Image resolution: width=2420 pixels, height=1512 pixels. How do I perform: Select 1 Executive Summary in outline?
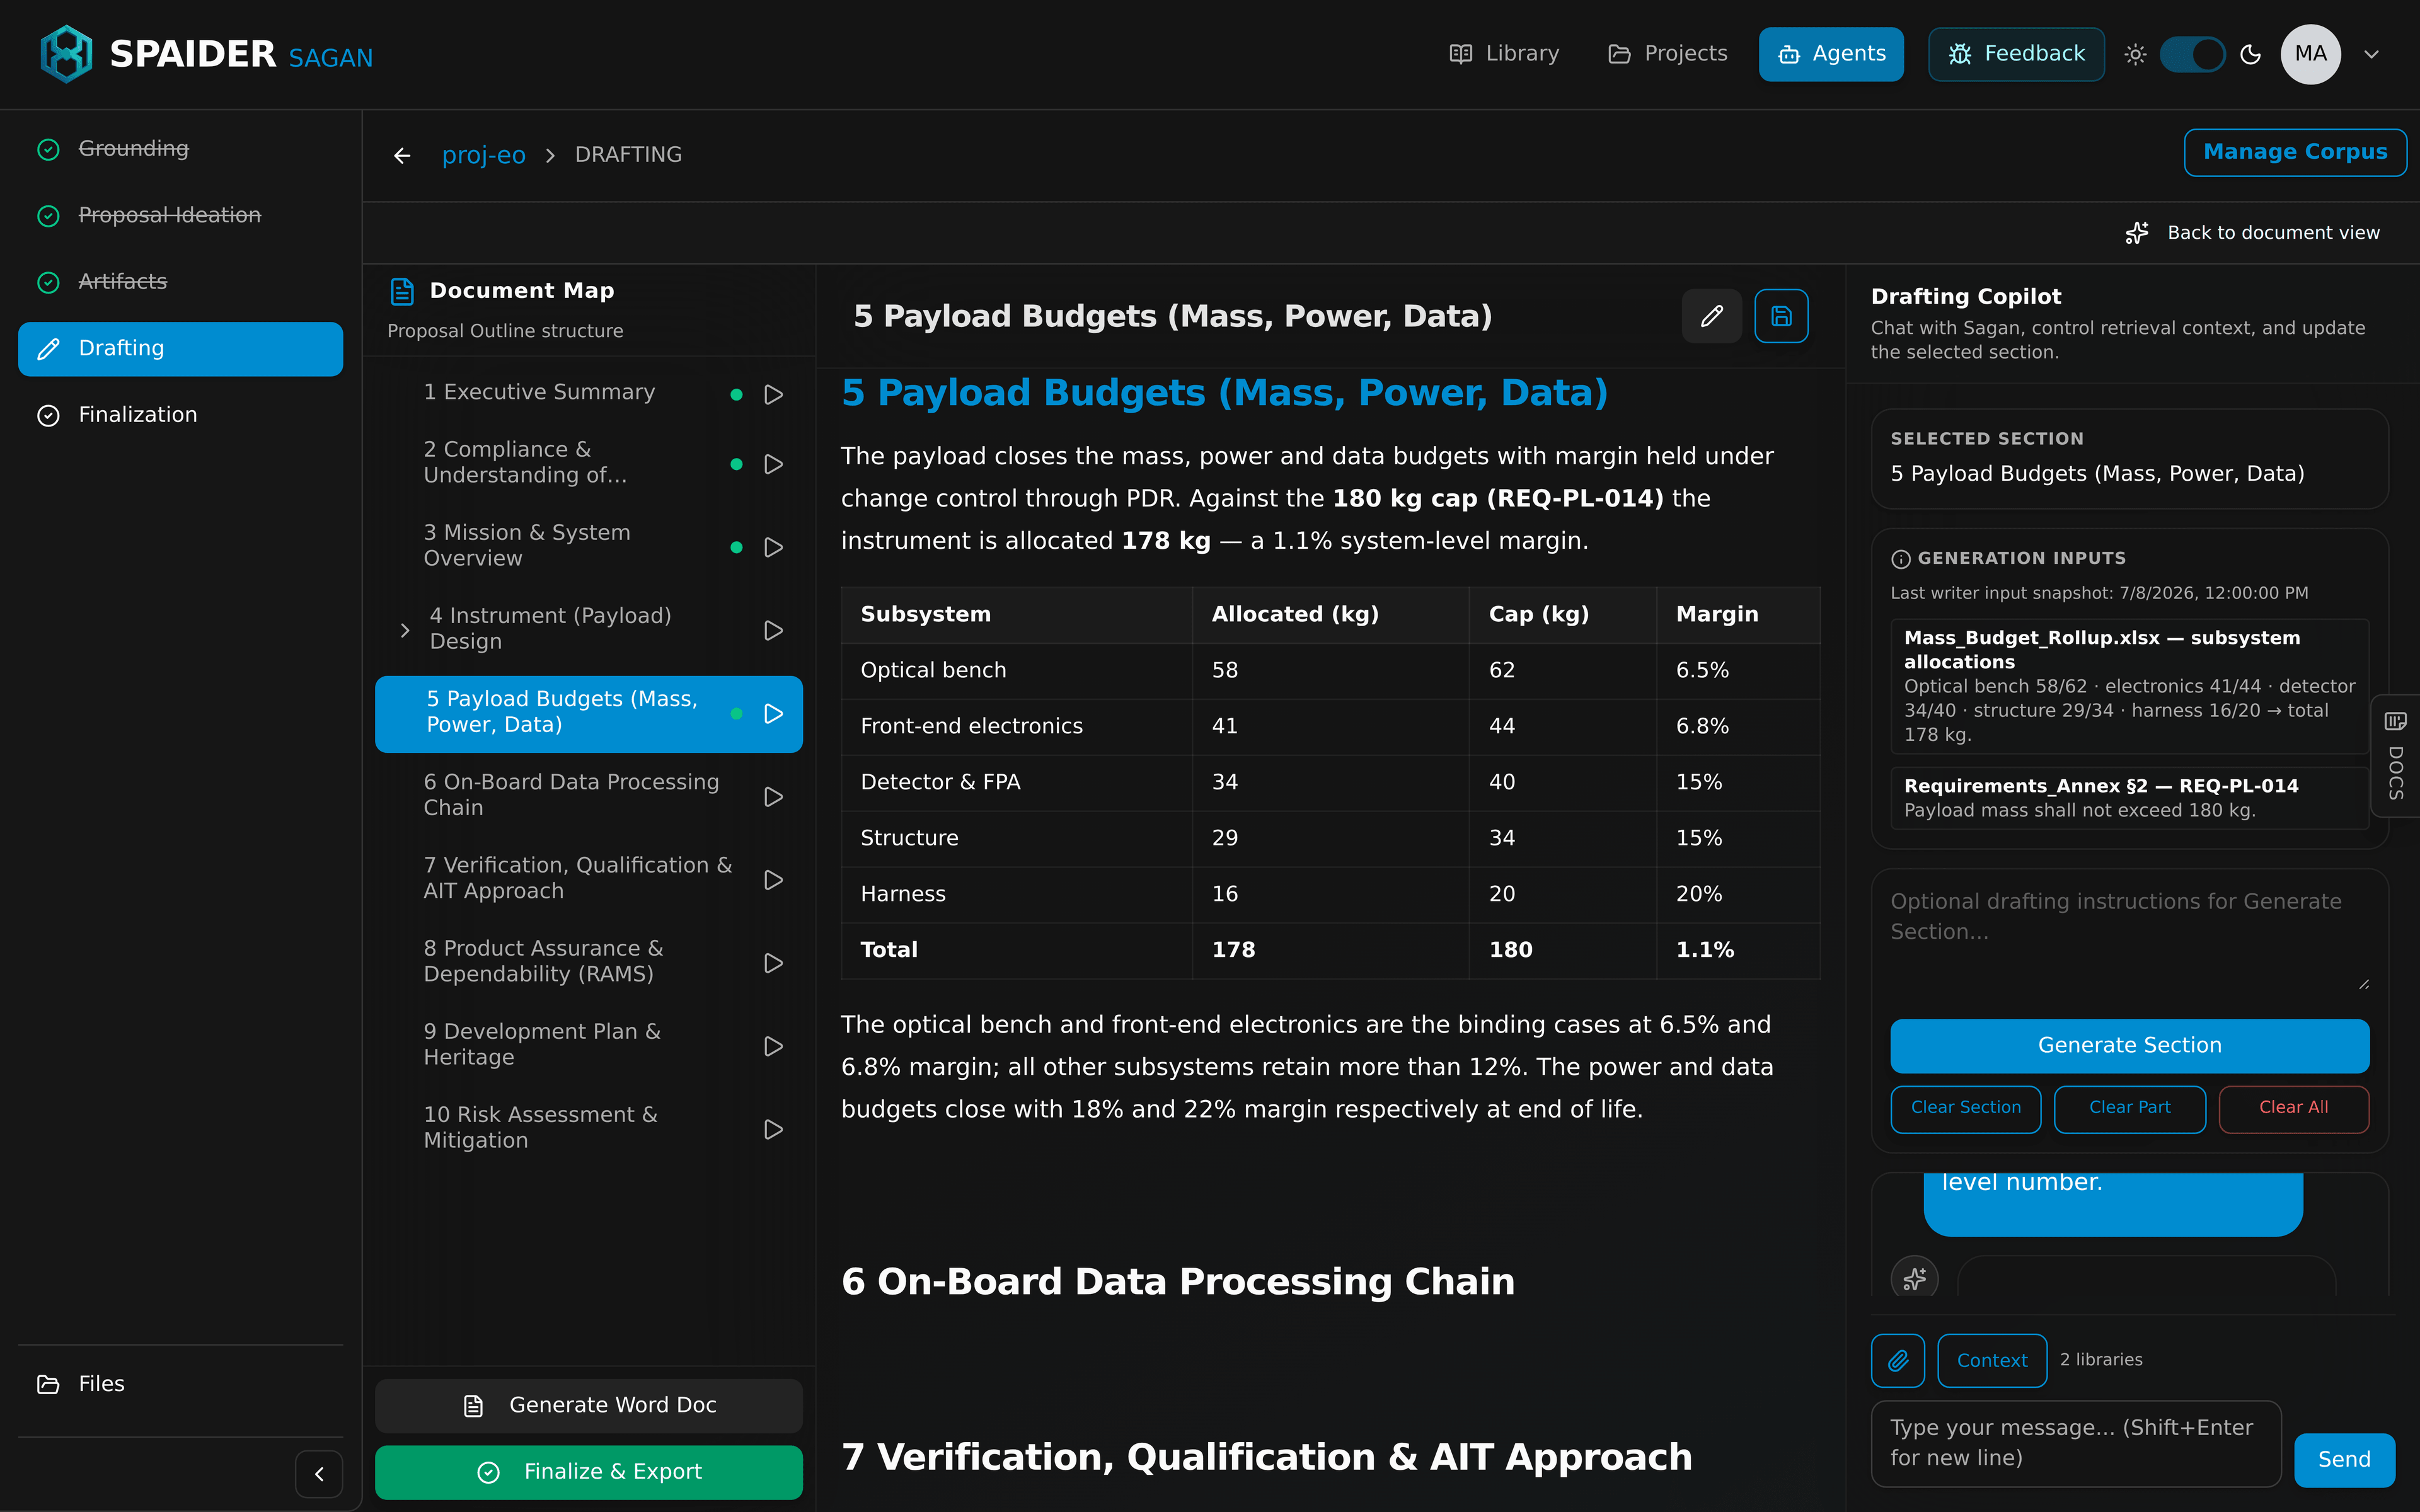pos(539,392)
